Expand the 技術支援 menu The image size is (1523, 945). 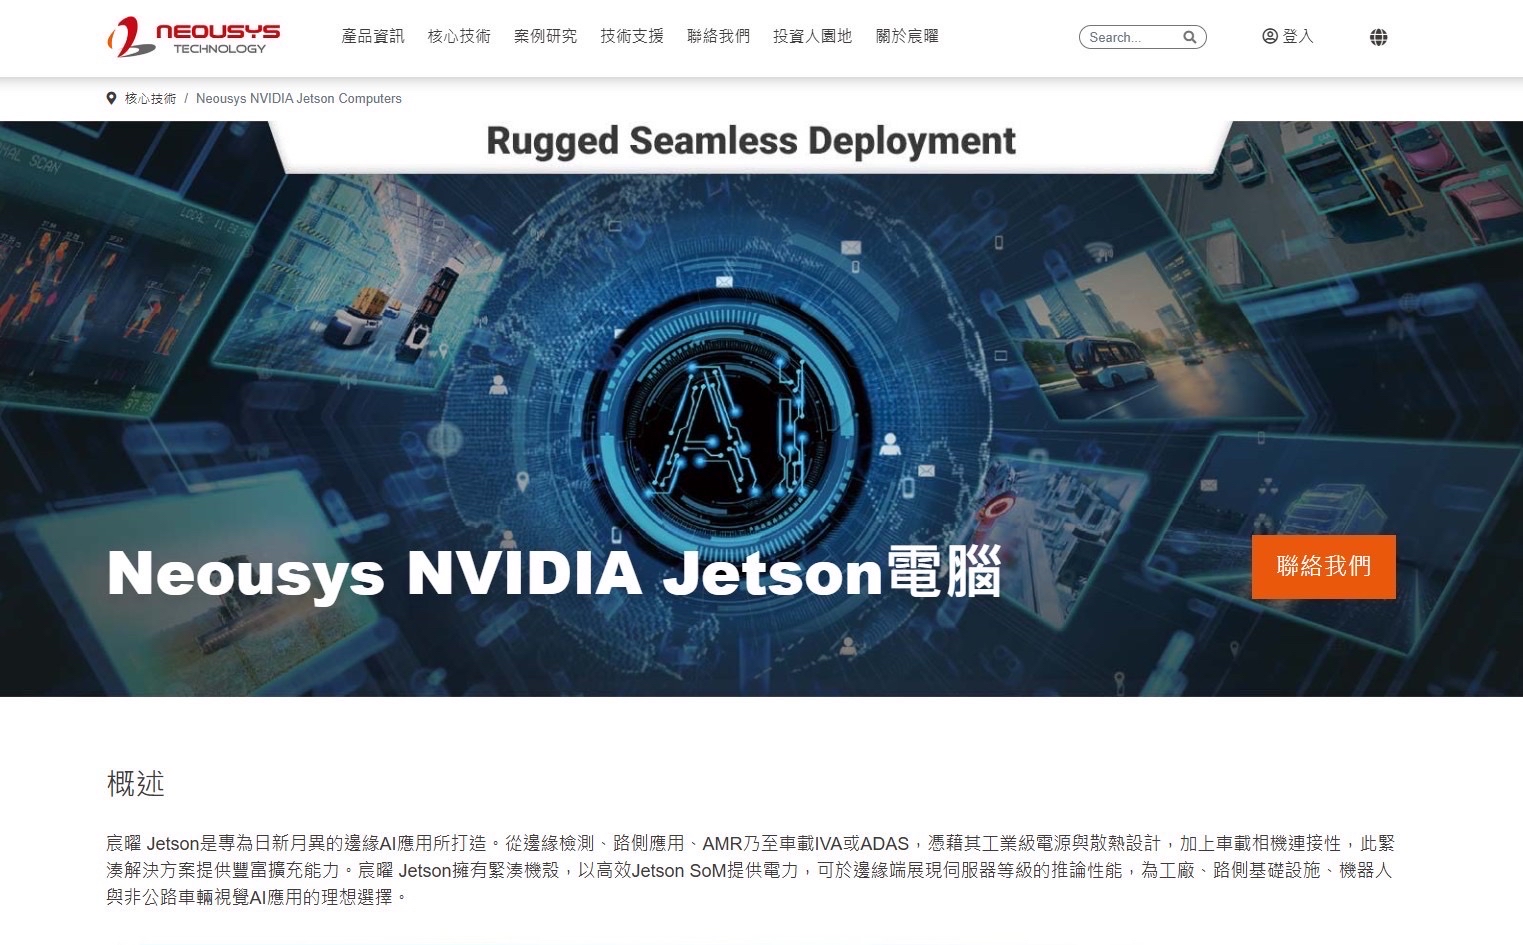(632, 36)
